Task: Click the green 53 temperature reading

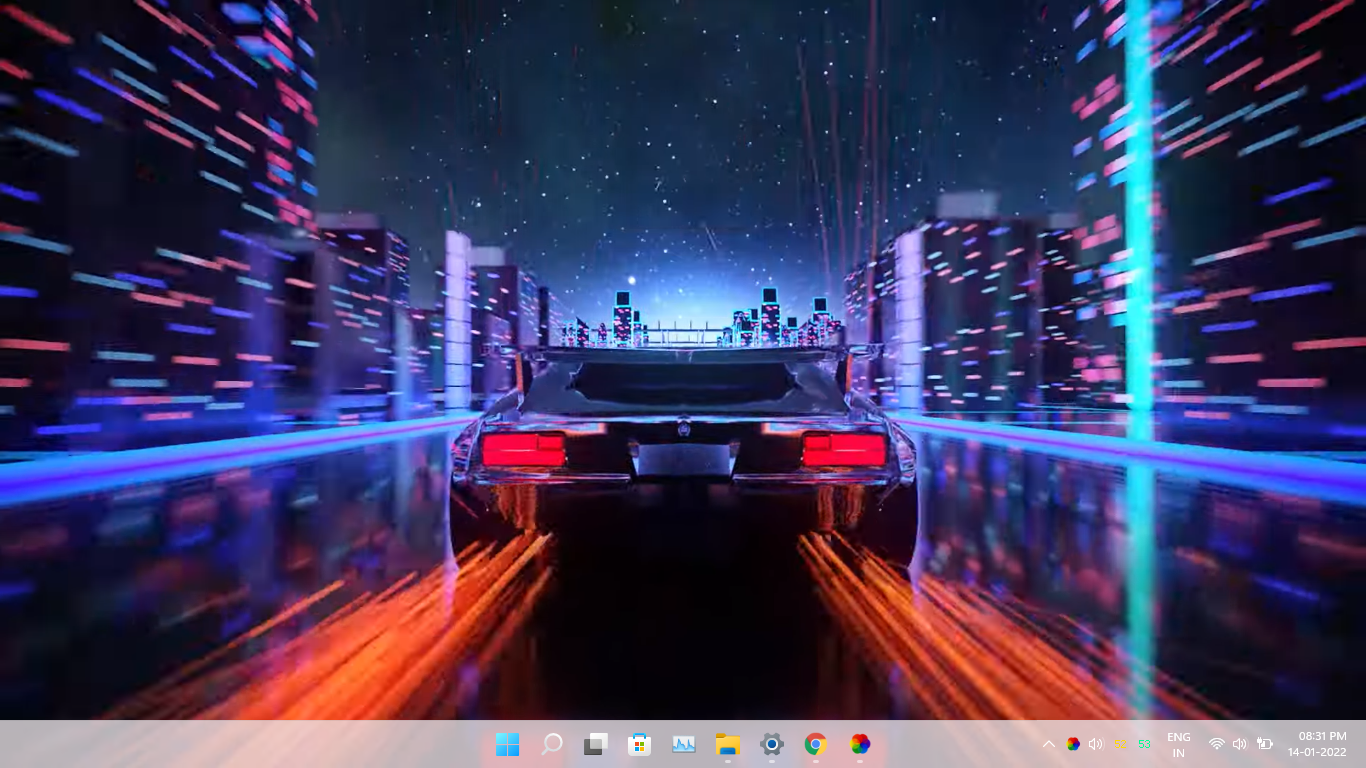Action: 1143,744
